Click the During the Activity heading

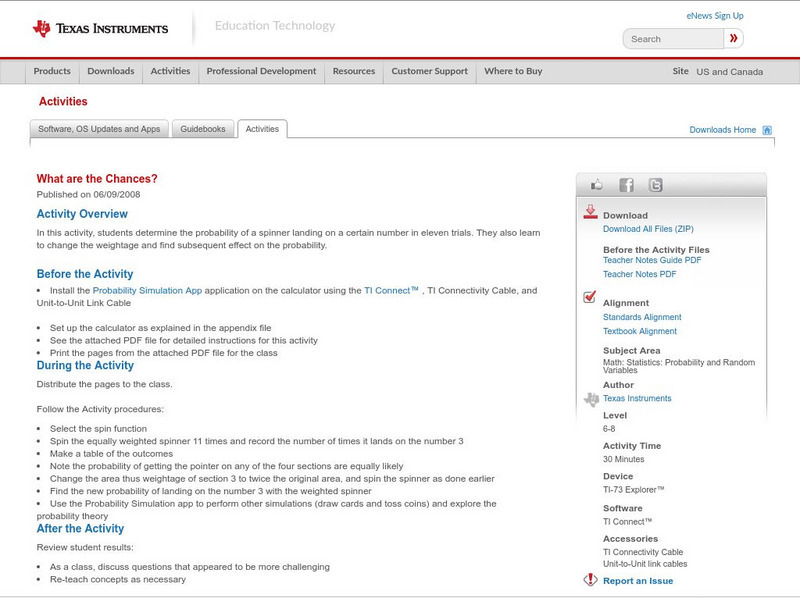point(85,365)
